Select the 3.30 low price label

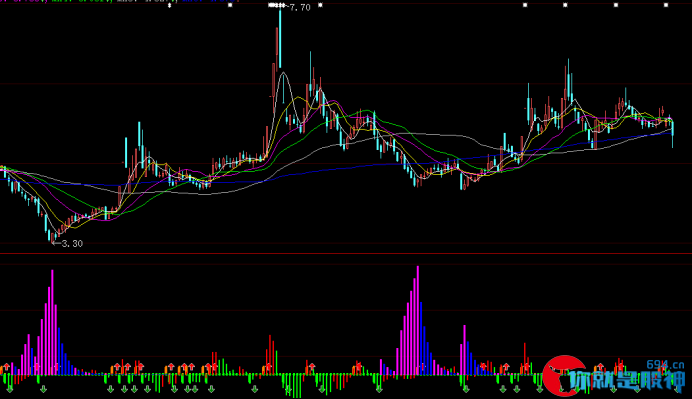click(x=72, y=244)
